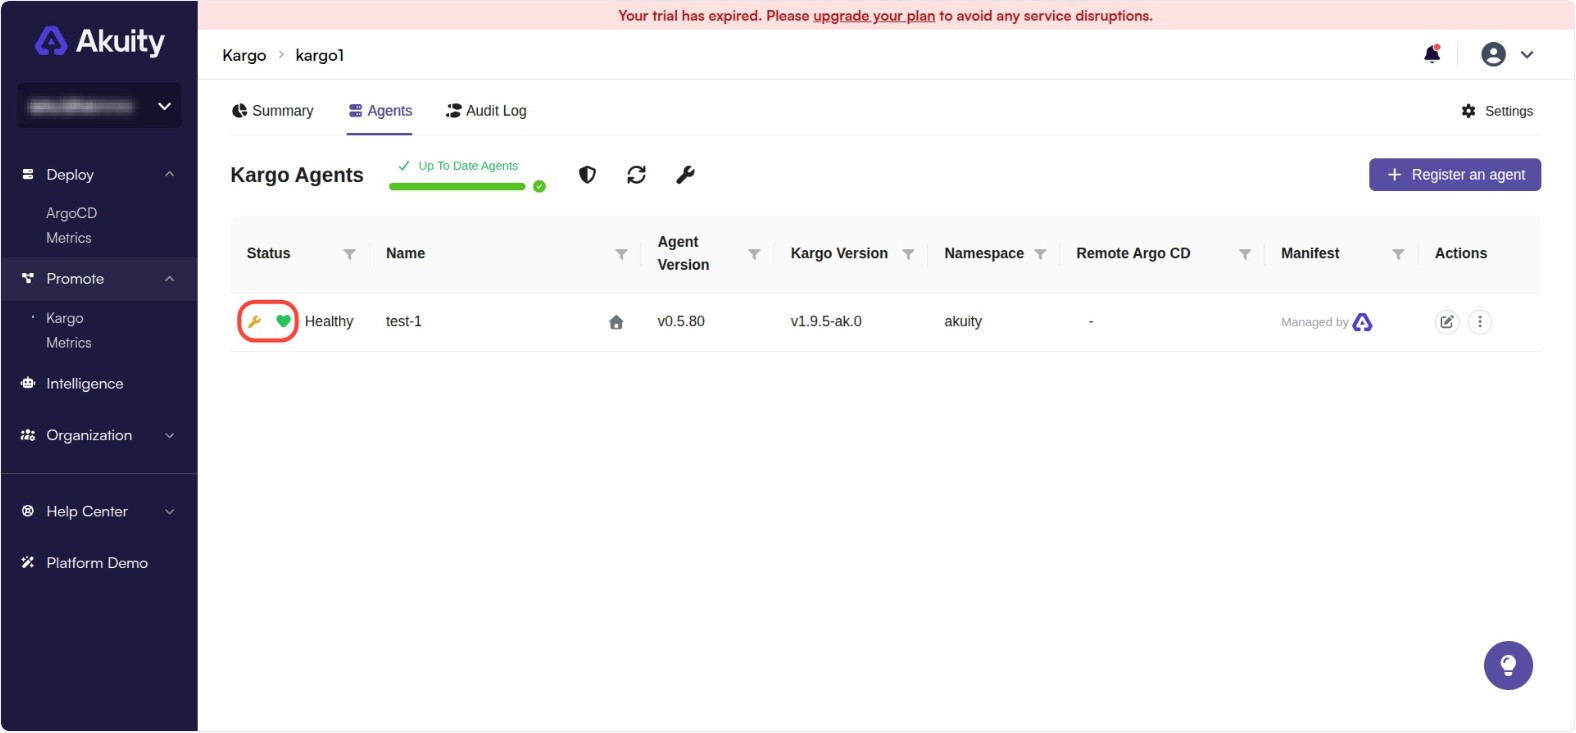Switch to the Summary tab
Viewport: 1576px width, 733px height.
[x=273, y=111]
